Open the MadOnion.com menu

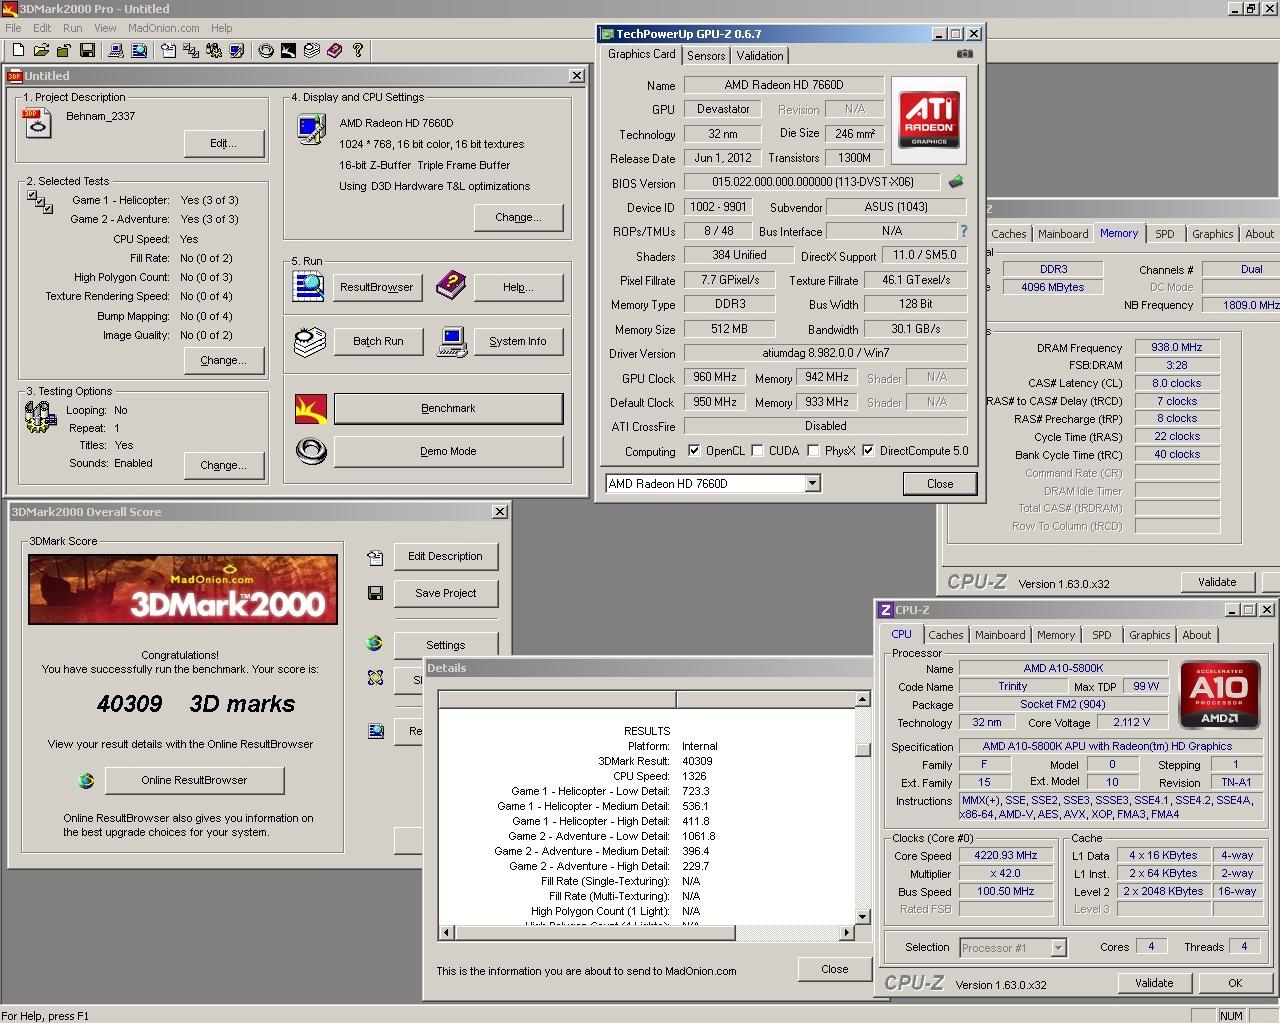tap(163, 28)
